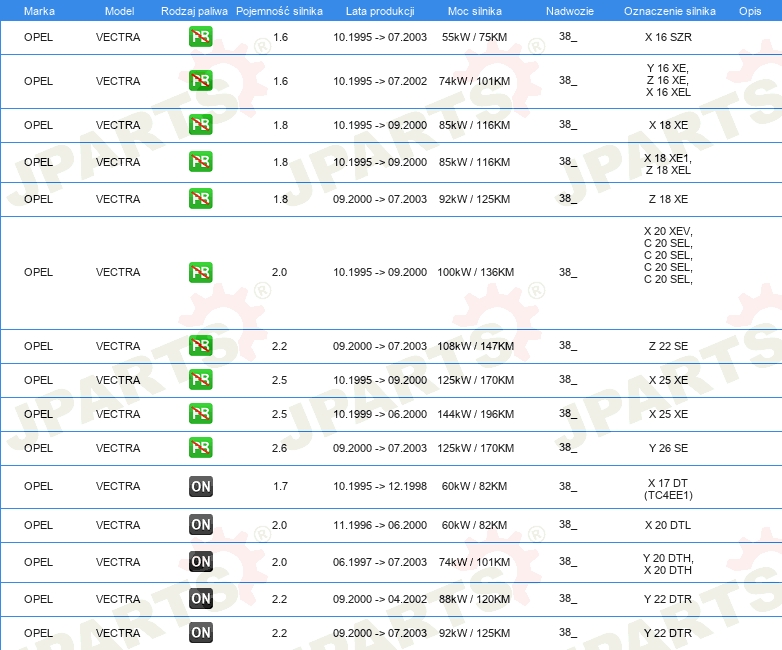The image size is (782, 650).
Task: Click engine code X 17 DT (TC4EE1)
Action: coord(668,489)
